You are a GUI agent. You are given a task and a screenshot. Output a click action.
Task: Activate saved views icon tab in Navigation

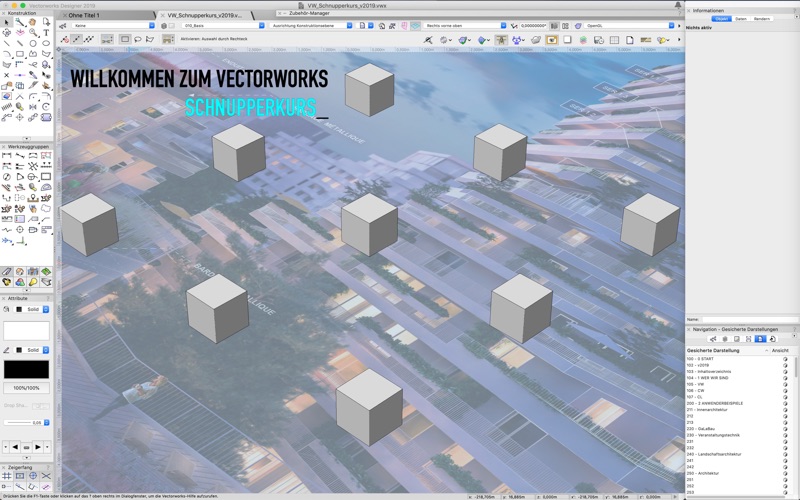[760, 339]
